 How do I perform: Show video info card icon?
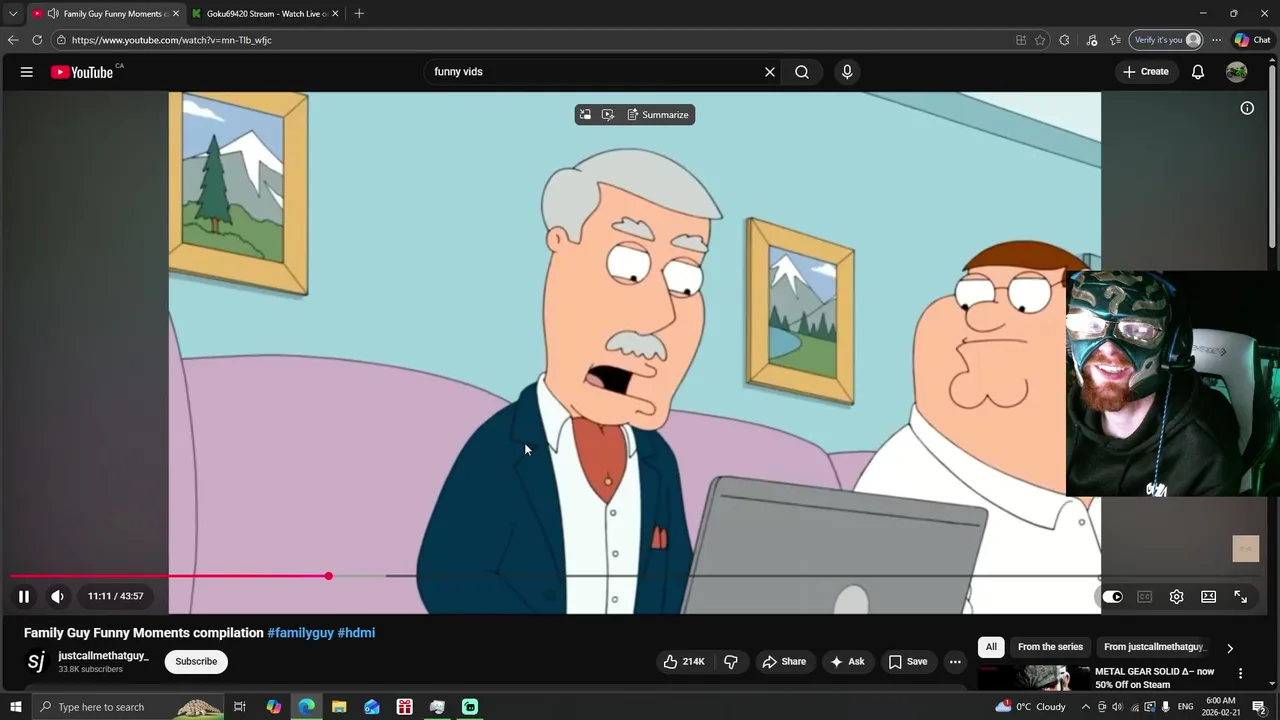point(1247,108)
